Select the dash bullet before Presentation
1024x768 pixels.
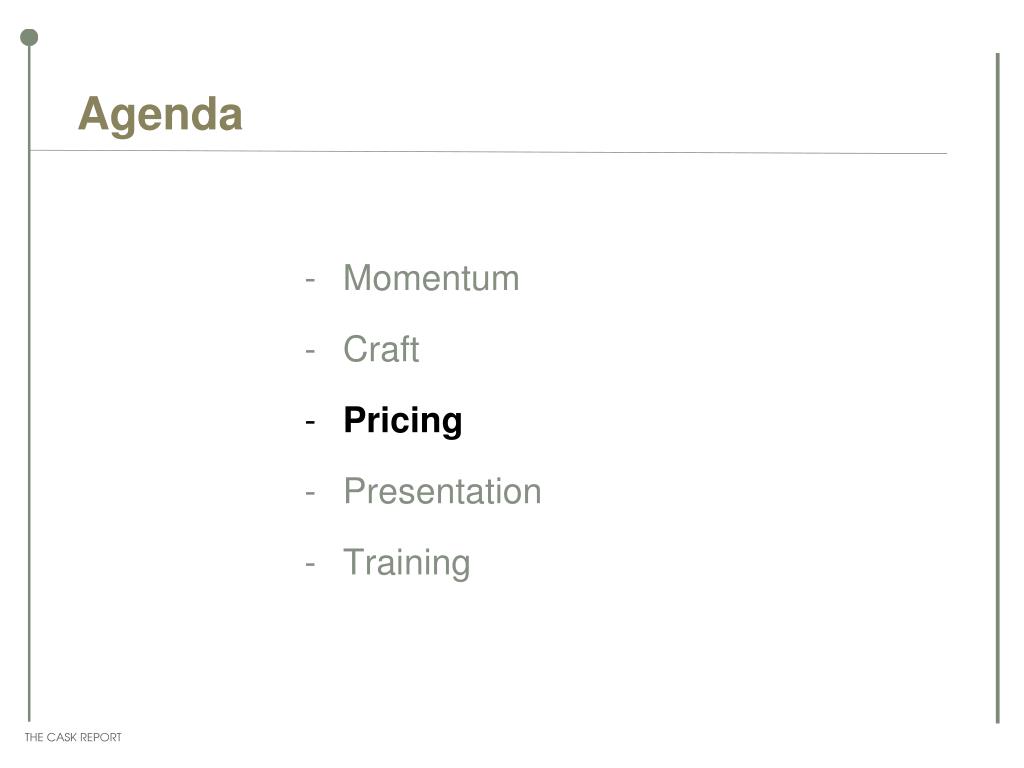coord(310,493)
